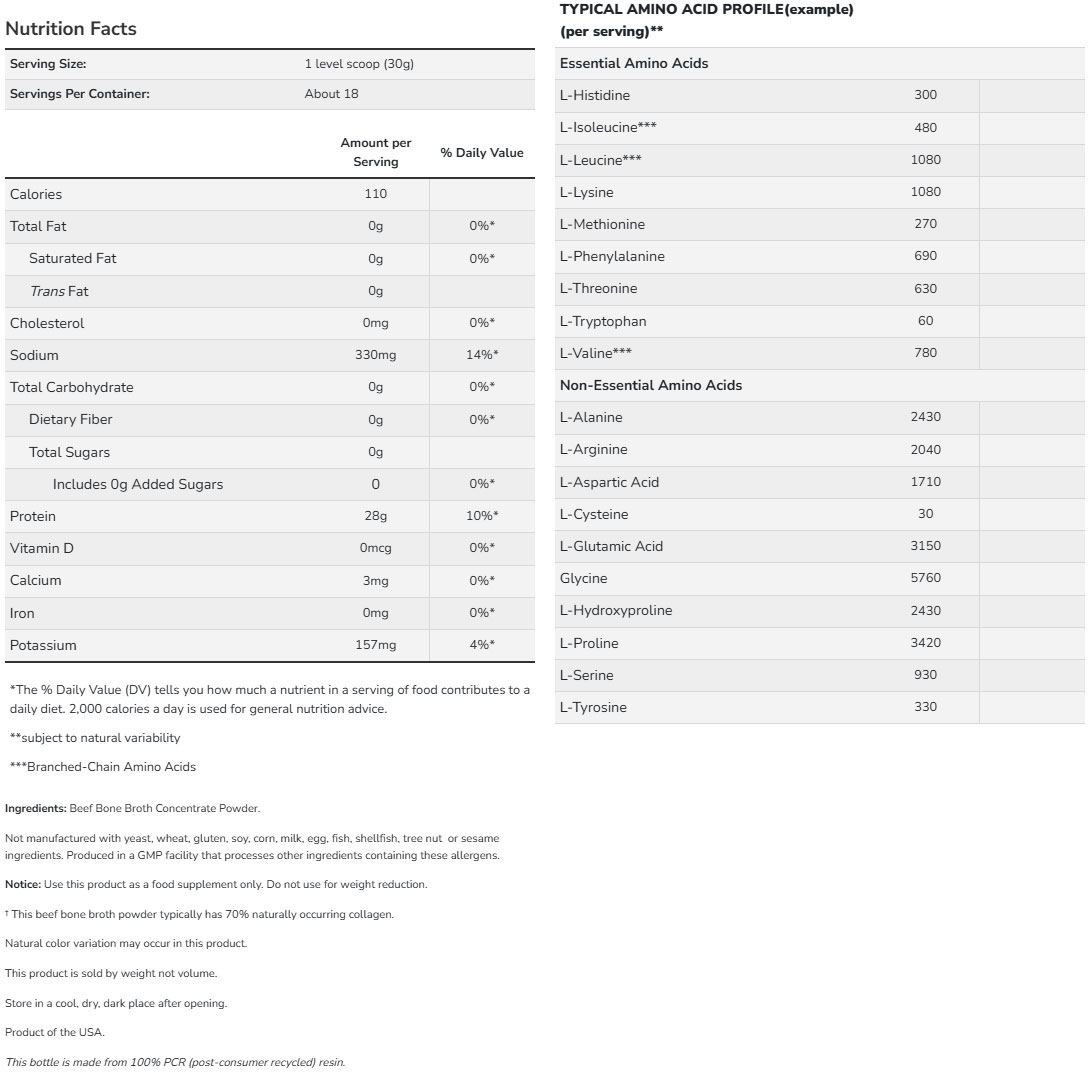
Task: Click the L-Tryptophan value of 60
Action: tap(925, 321)
